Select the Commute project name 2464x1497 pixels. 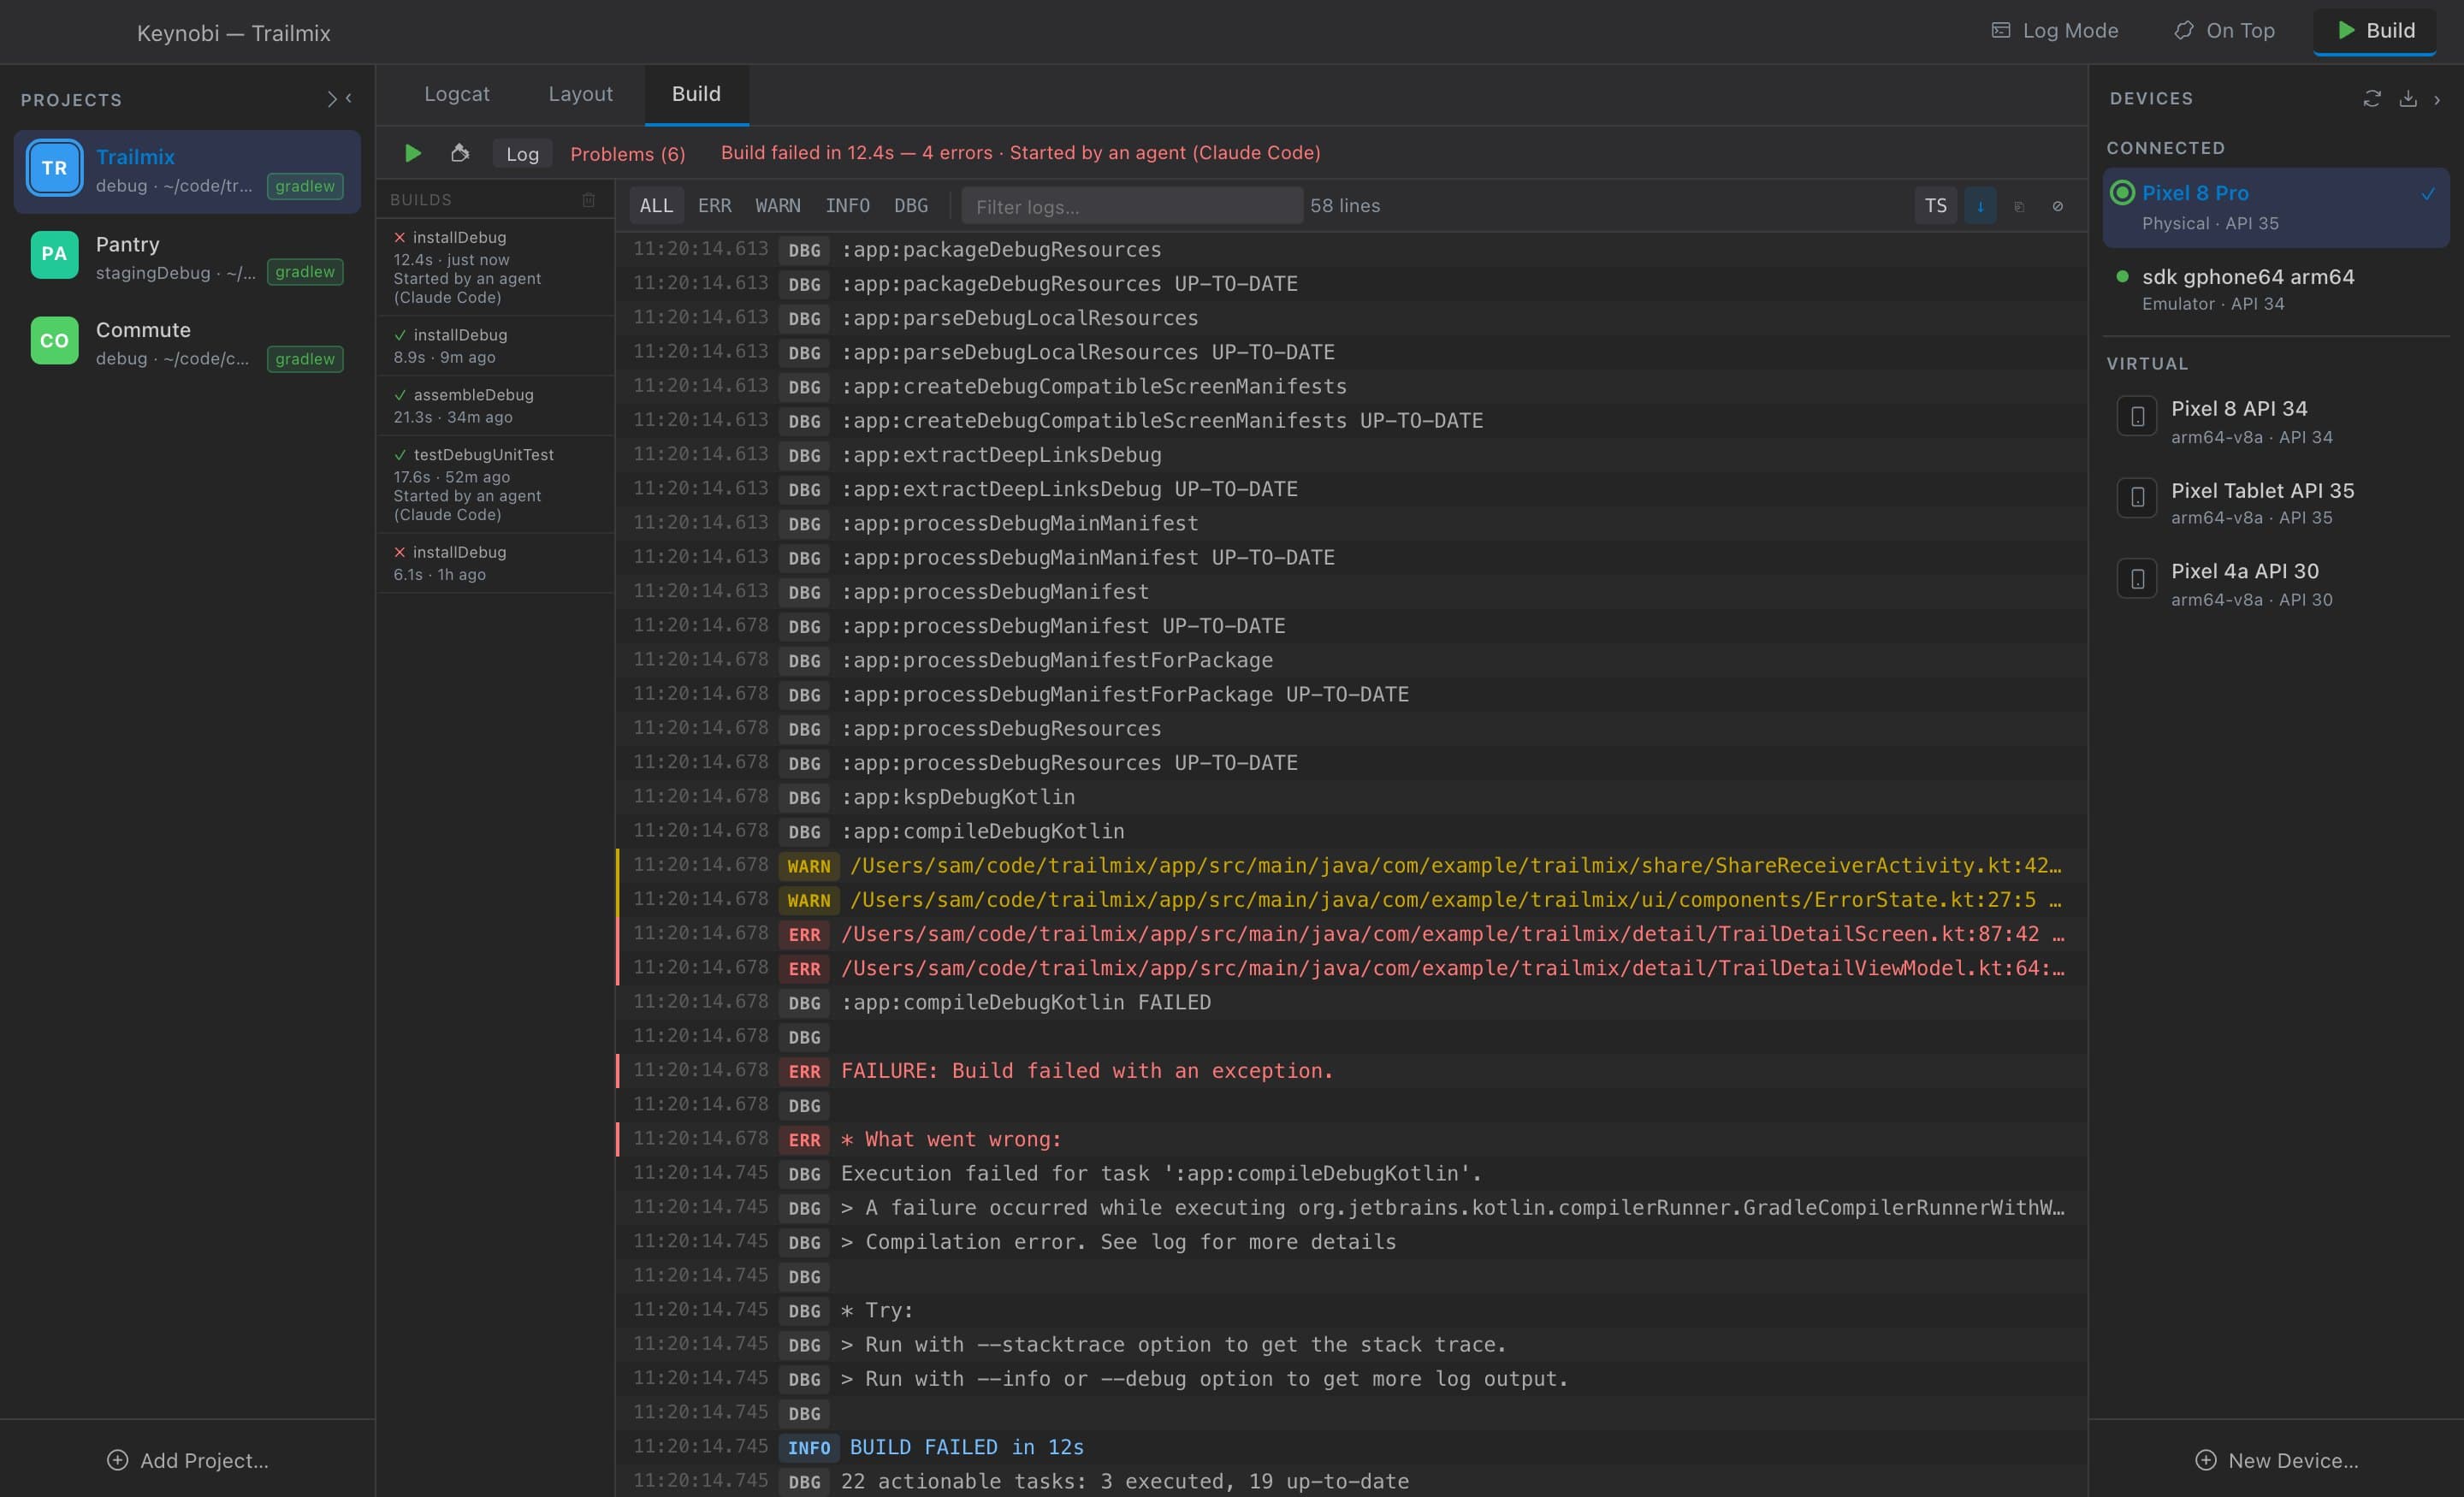click(x=143, y=330)
